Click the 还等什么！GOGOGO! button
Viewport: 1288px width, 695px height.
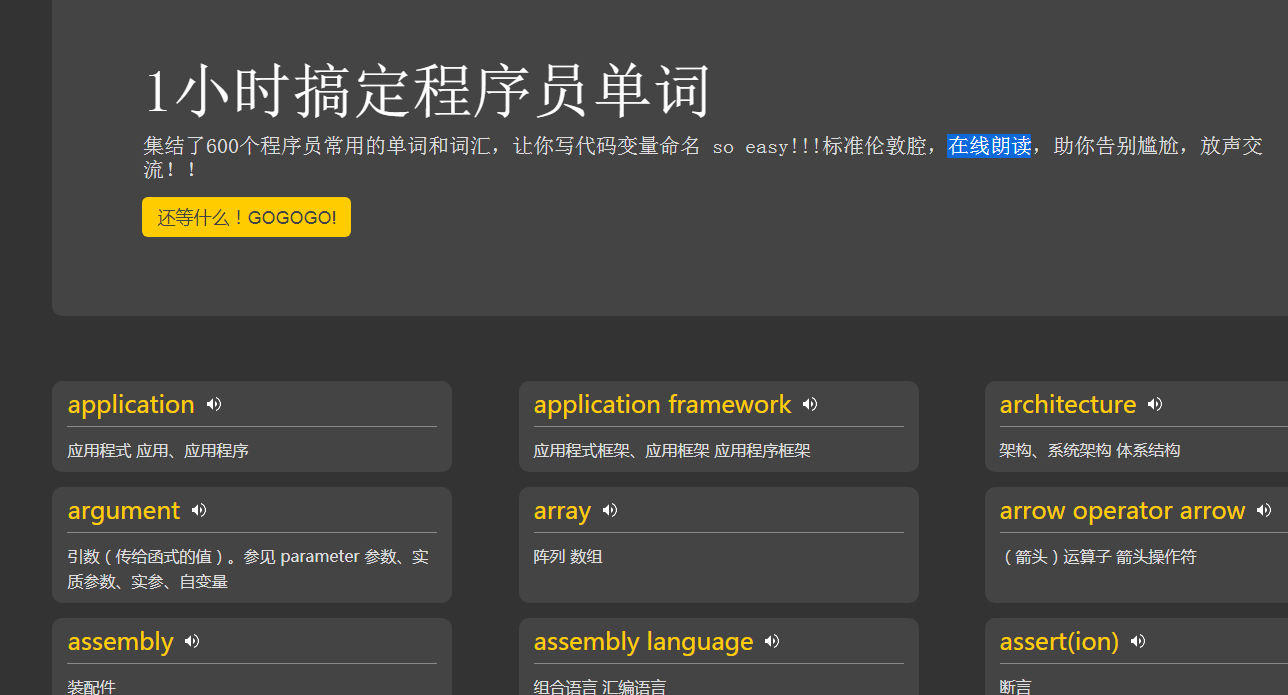(x=246, y=217)
